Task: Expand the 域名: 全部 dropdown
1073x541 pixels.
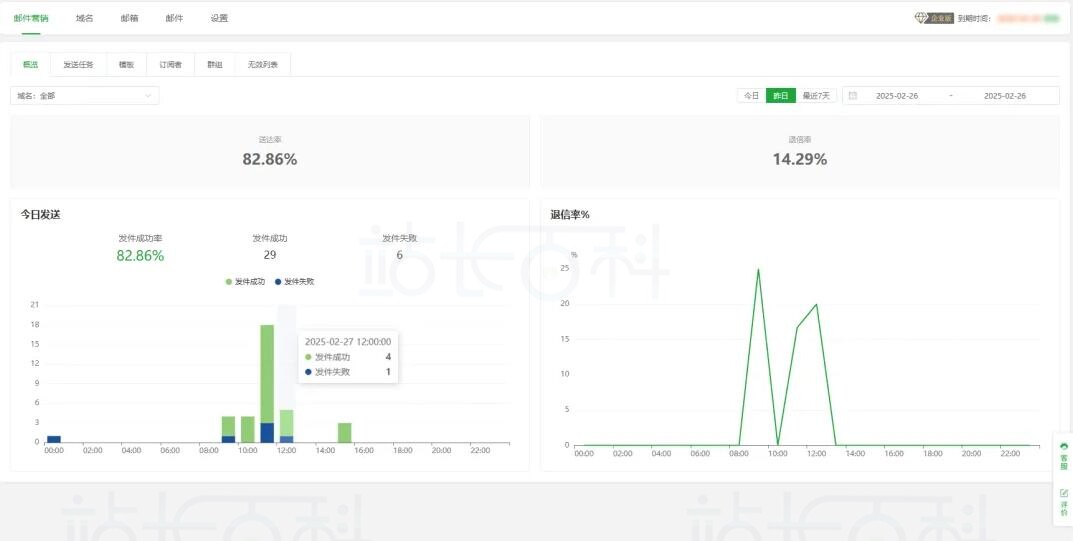Action: pos(85,96)
